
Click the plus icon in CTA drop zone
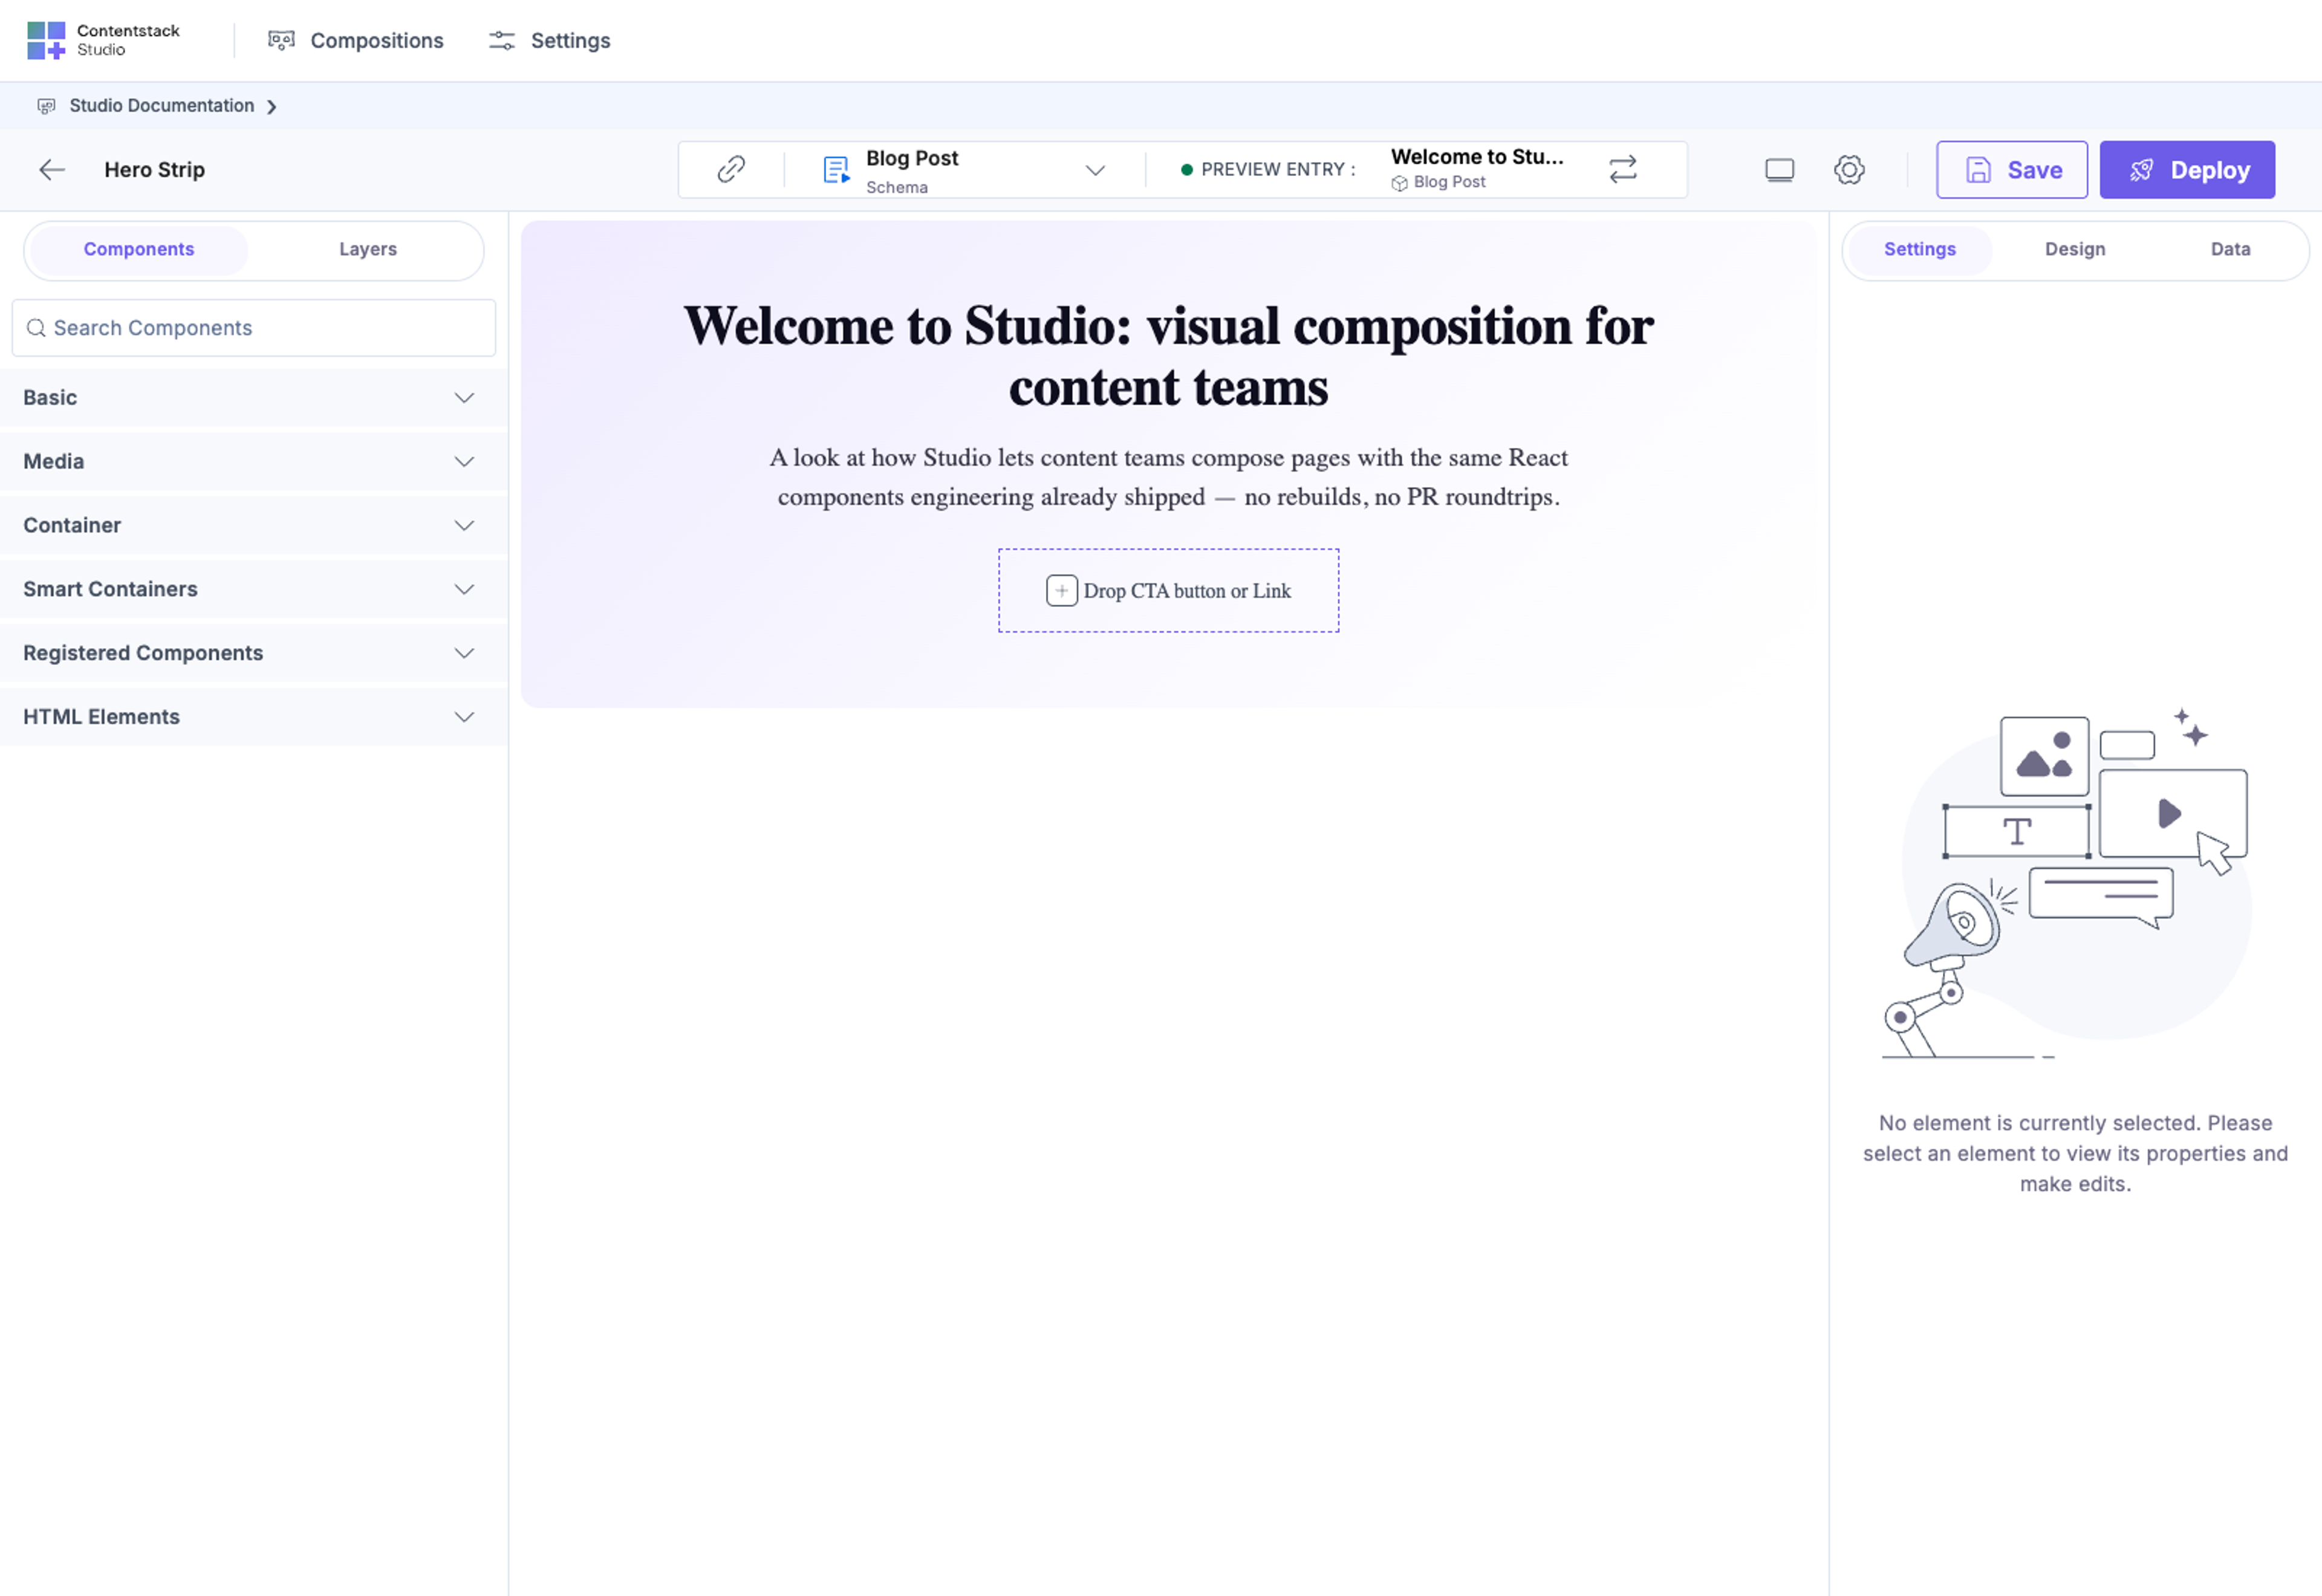click(1061, 591)
